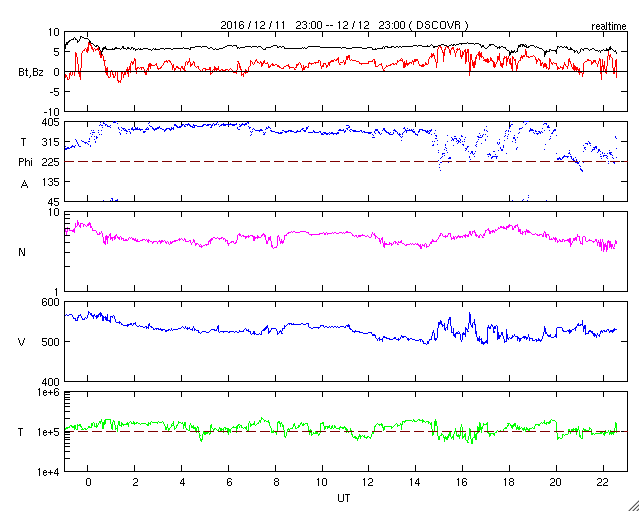The width and height of the screenshot is (640, 512).
Task: Click the 'V' velocity panel label
Action: [x=22, y=342]
